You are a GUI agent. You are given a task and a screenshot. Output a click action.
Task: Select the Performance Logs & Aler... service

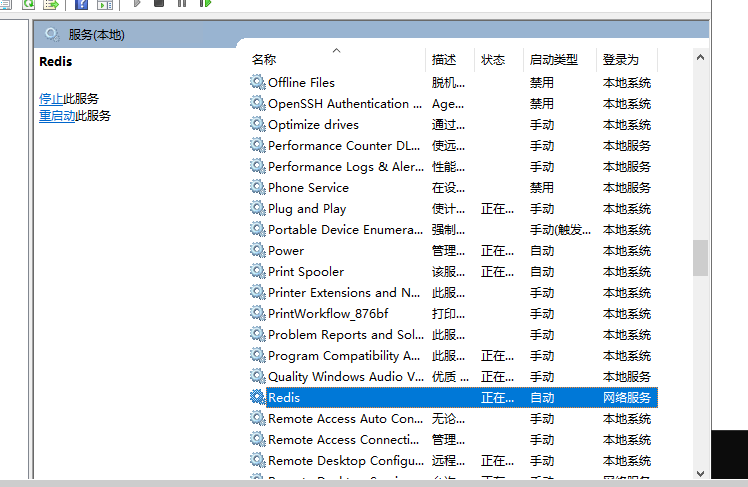pos(346,166)
